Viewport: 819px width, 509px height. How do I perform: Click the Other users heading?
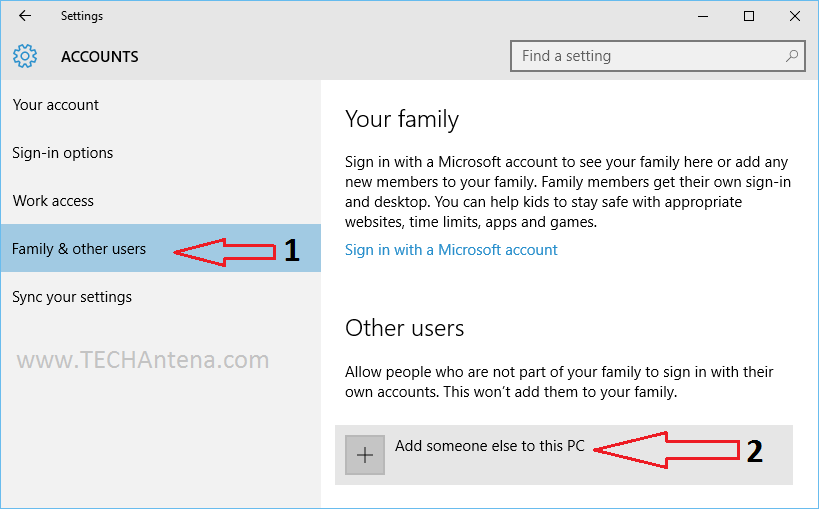[x=404, y=328]
